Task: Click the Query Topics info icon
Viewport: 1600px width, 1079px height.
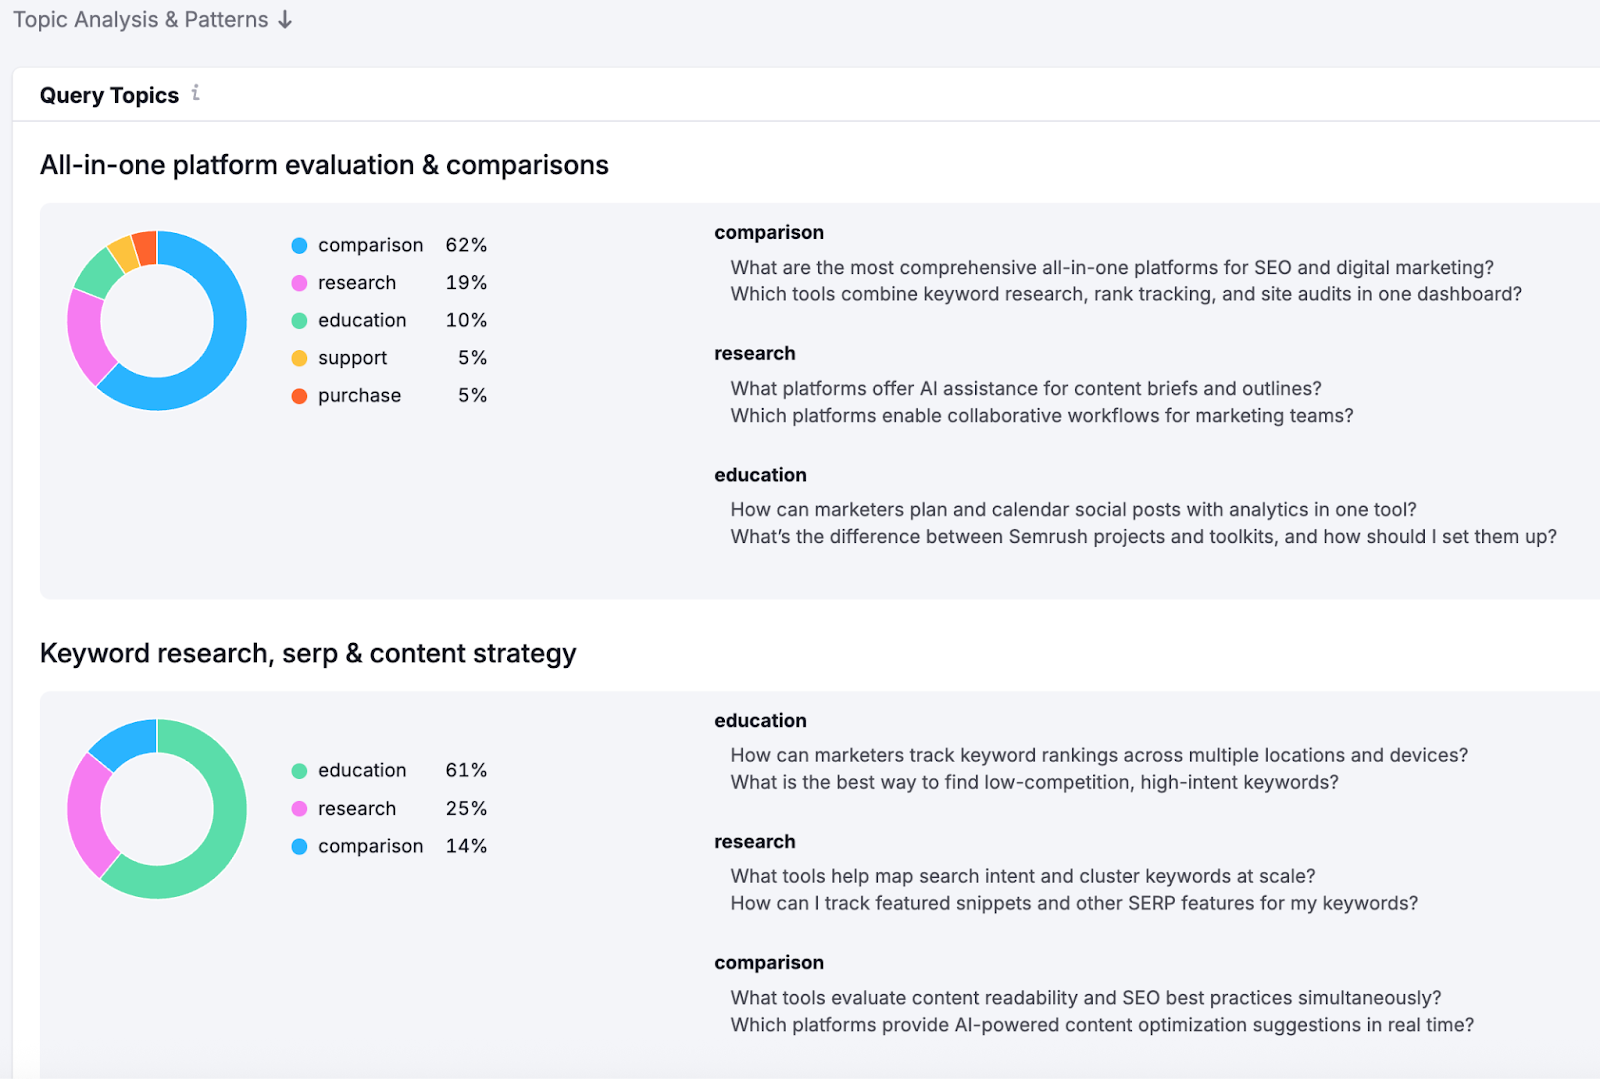Action: point(196,93)
